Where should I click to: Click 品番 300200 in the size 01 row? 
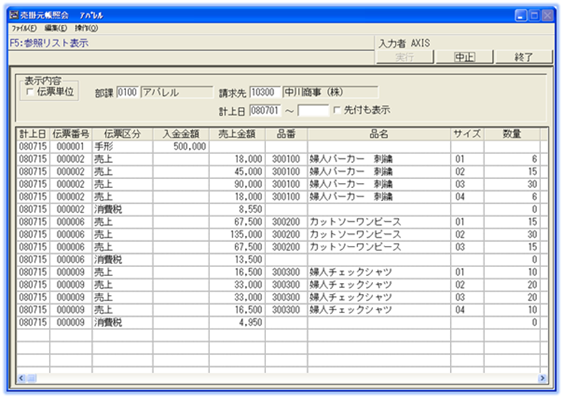(x=286, y=222)
